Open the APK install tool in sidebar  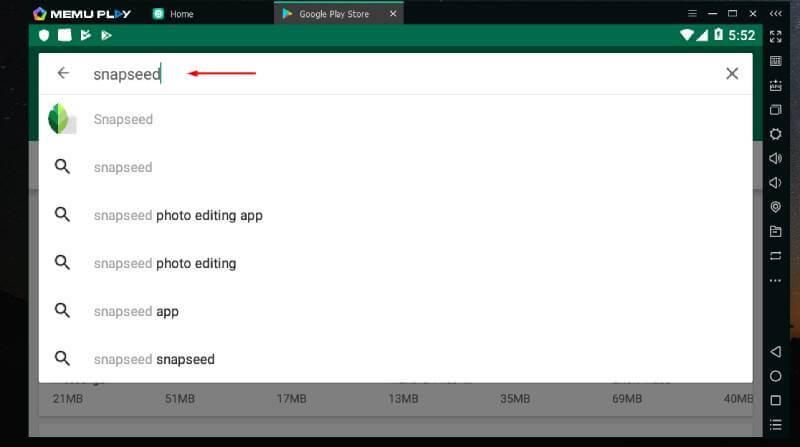click(776, 85)
